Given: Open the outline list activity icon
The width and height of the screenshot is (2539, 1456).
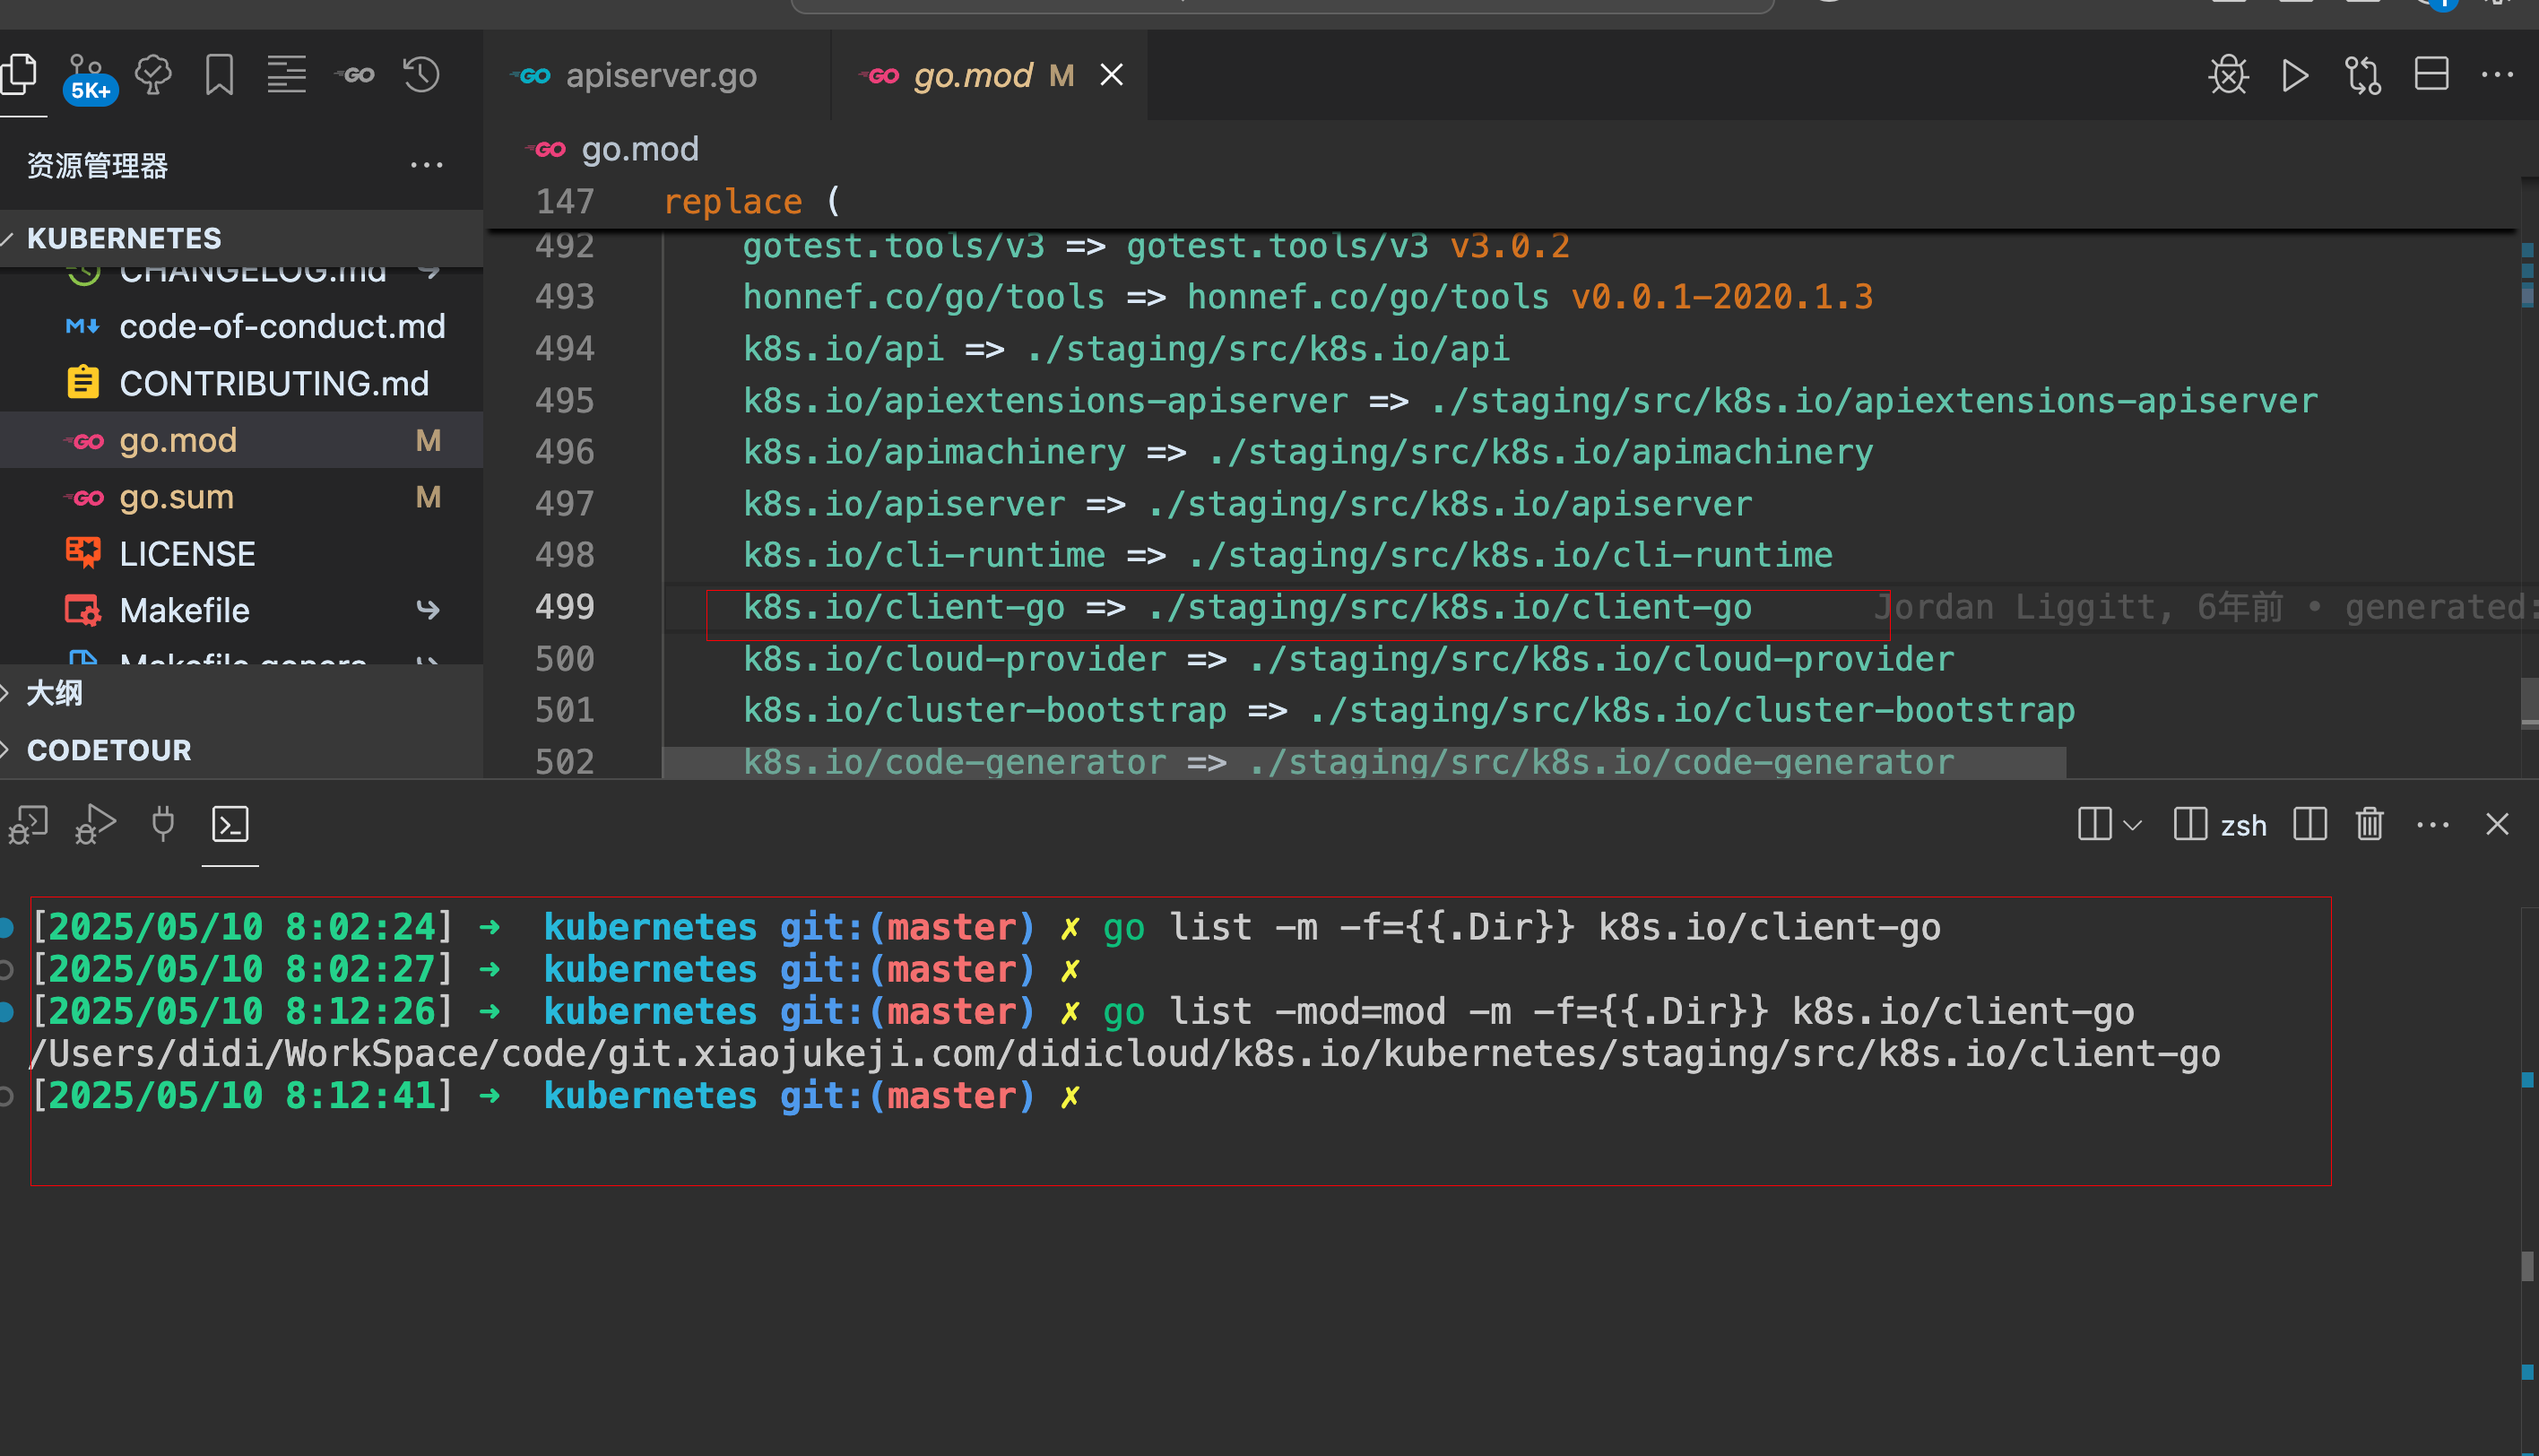Looking at the screenshot, I should pyautogui.click(x=286, y=74).
